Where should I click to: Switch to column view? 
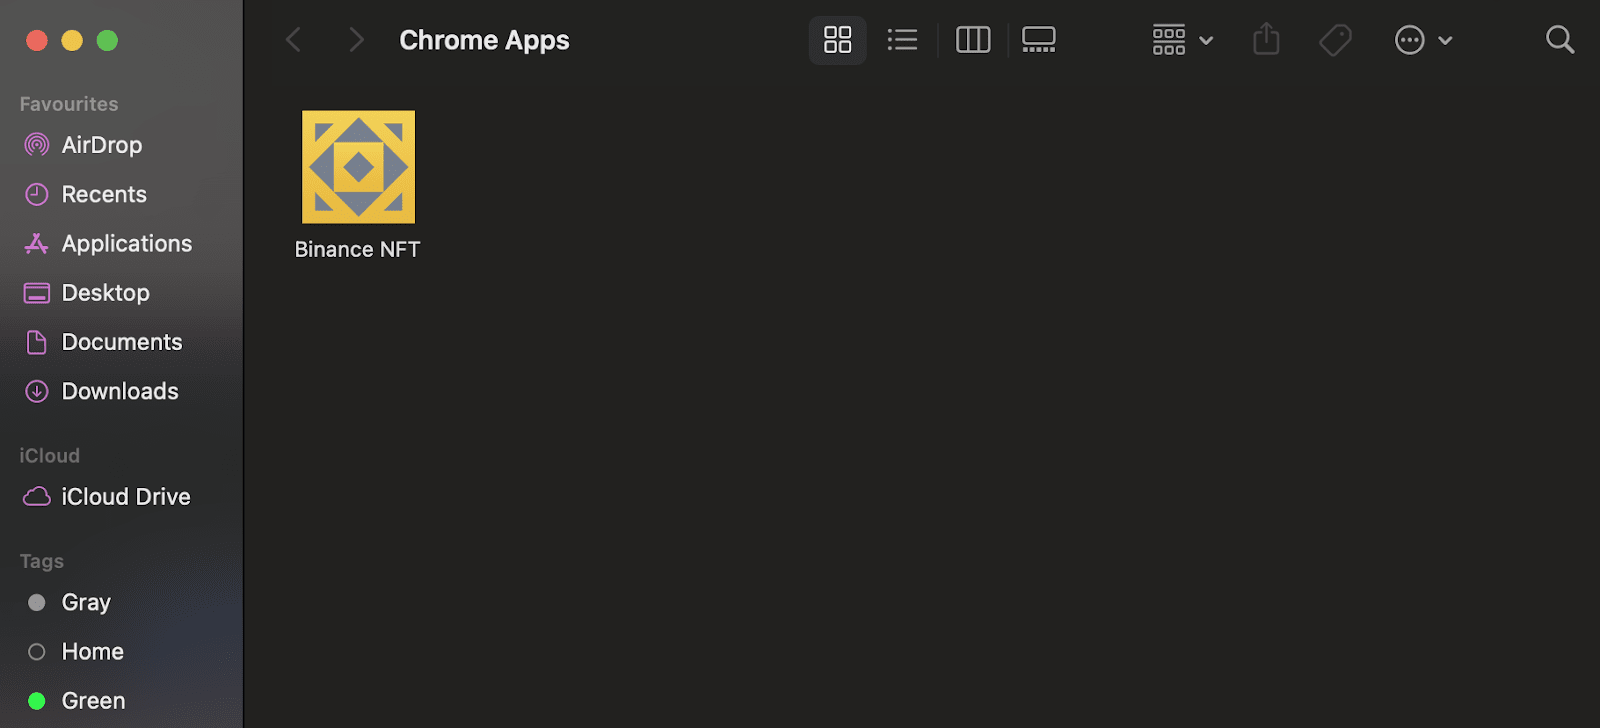973,40
